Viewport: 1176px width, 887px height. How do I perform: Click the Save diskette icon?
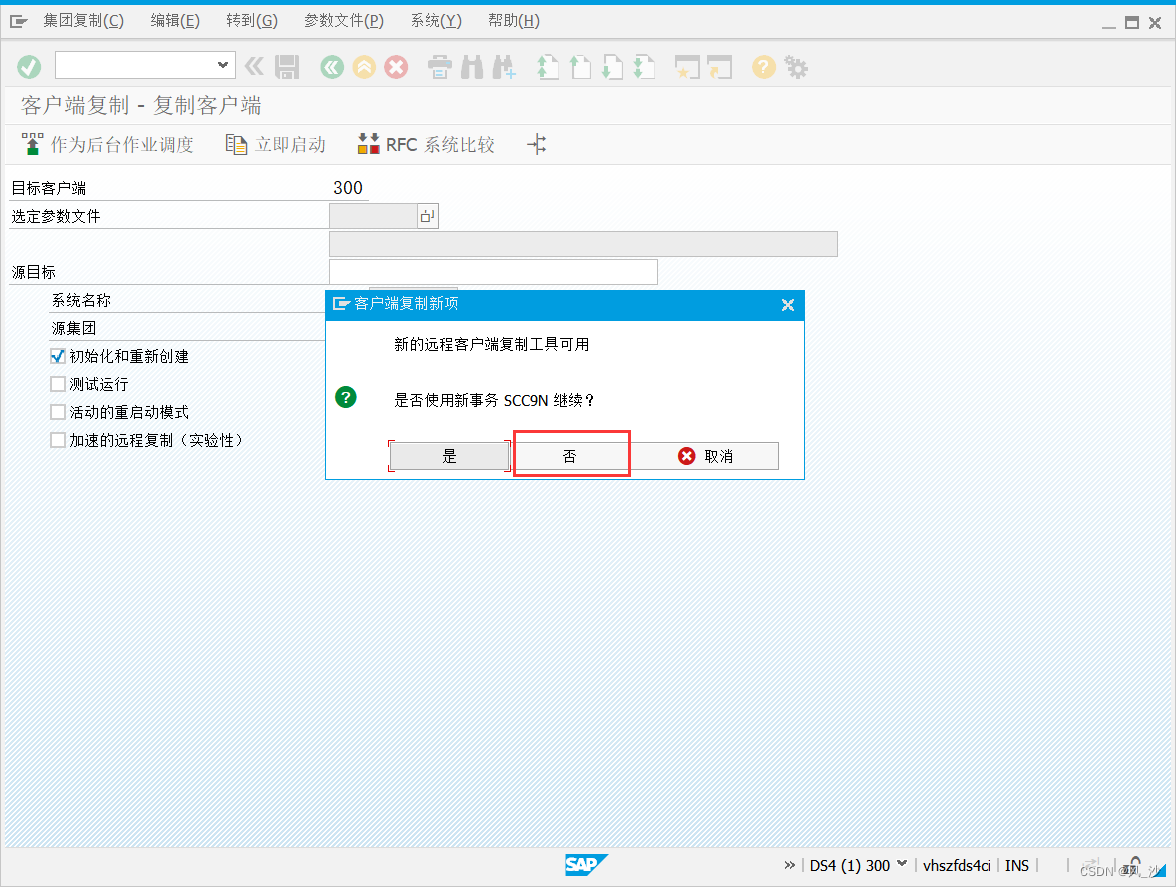point(286,67)
